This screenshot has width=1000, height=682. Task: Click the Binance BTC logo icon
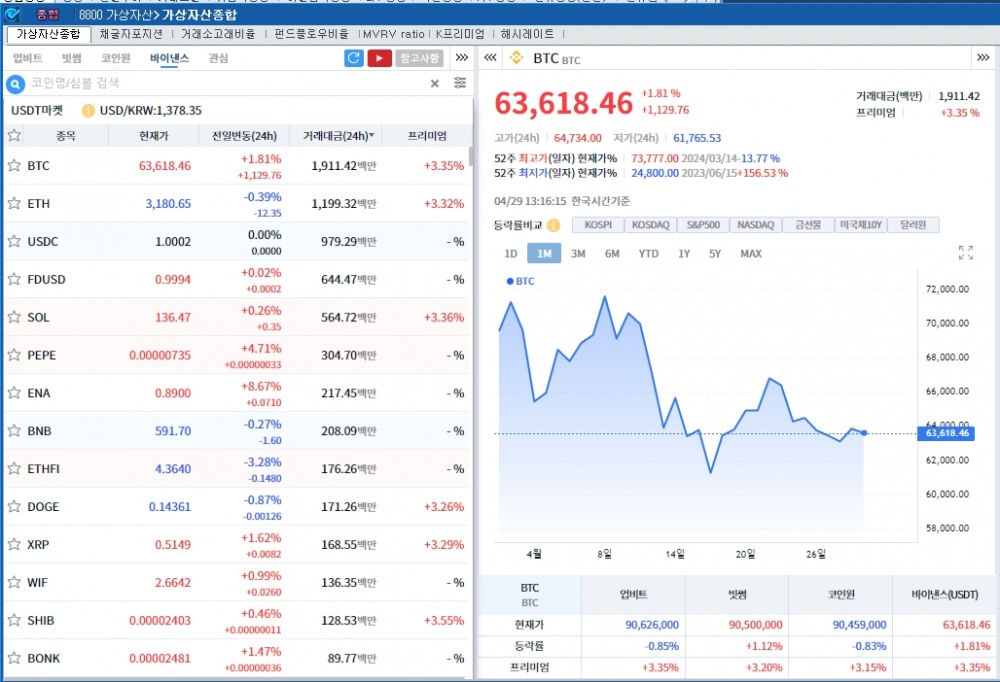click(x=518, y=58)
